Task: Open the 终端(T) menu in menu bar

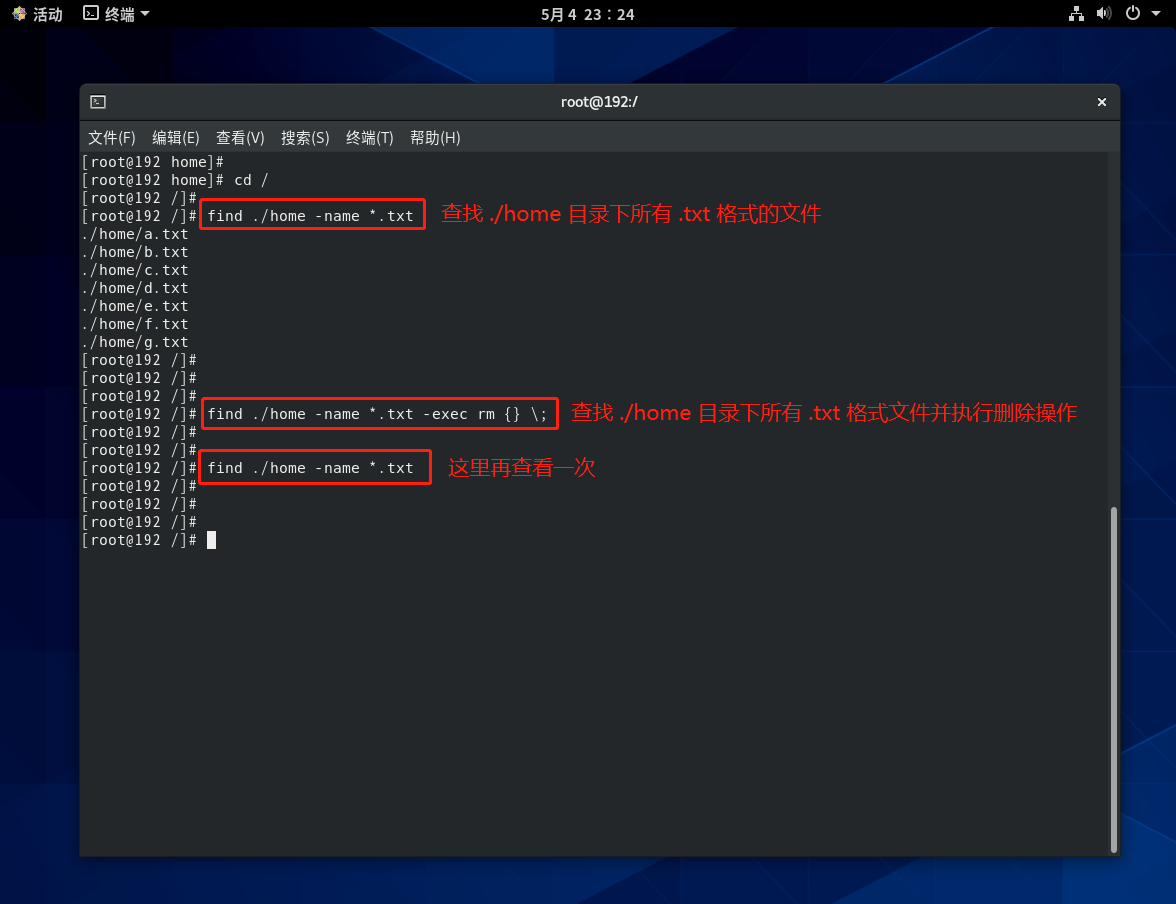Action: pyautogui.click(x=369, y=138)
